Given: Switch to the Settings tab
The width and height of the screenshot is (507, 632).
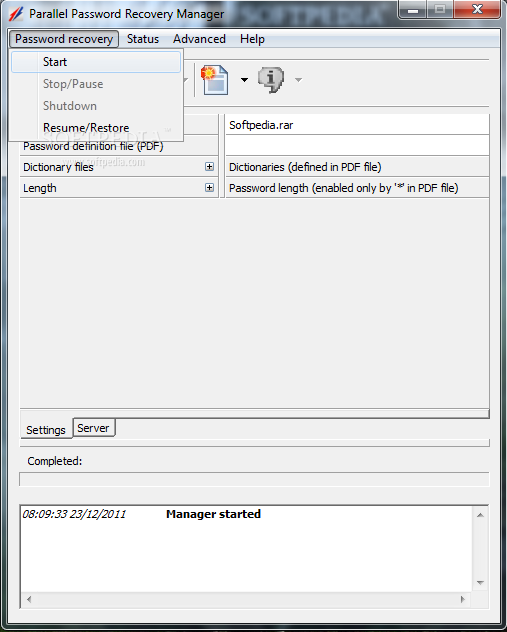Looking at the screenshot, I should click(46, 430).
